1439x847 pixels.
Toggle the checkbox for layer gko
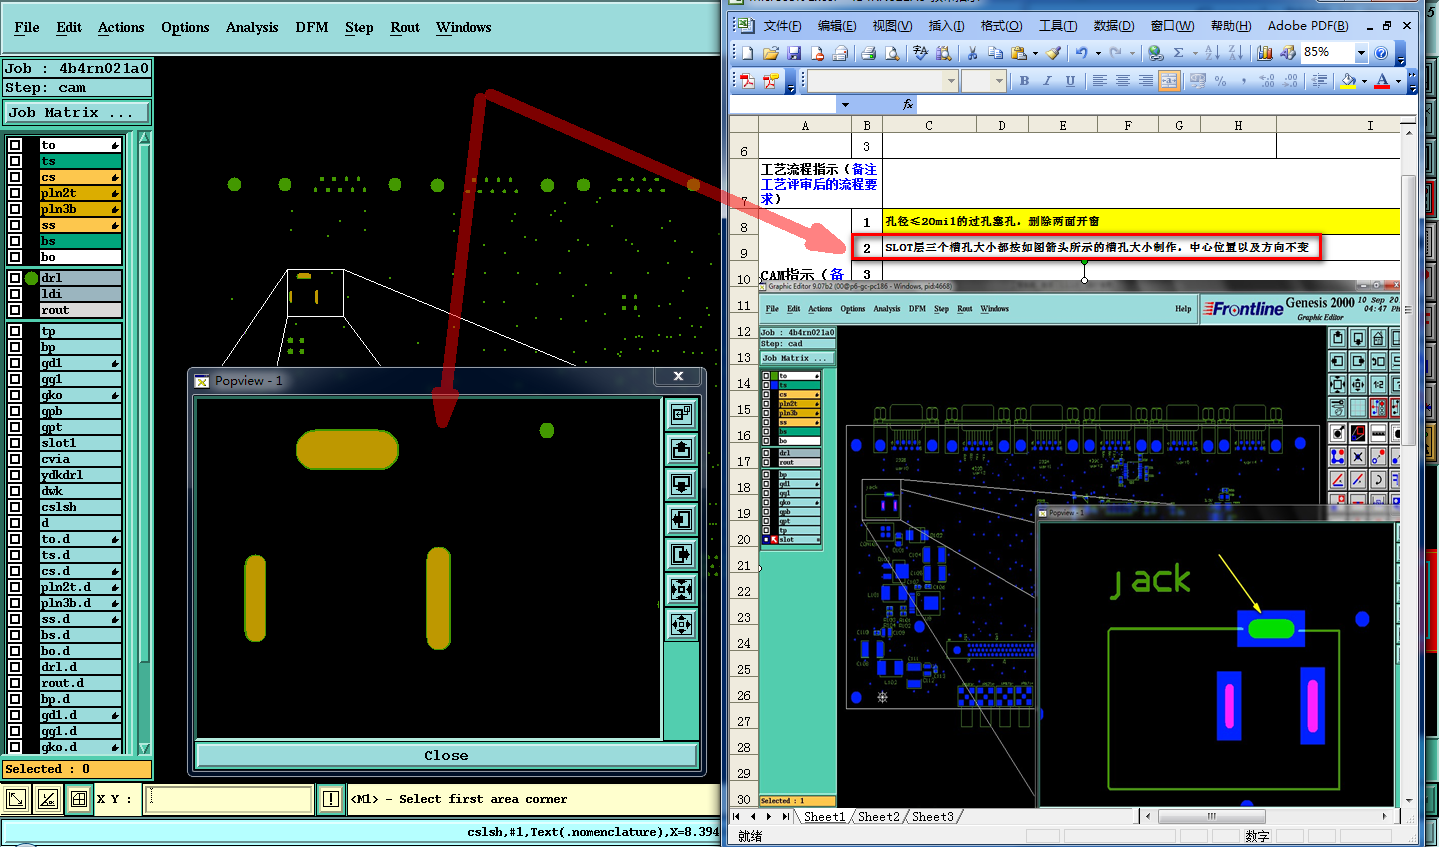pyautogui.click(x=15, y=395)
